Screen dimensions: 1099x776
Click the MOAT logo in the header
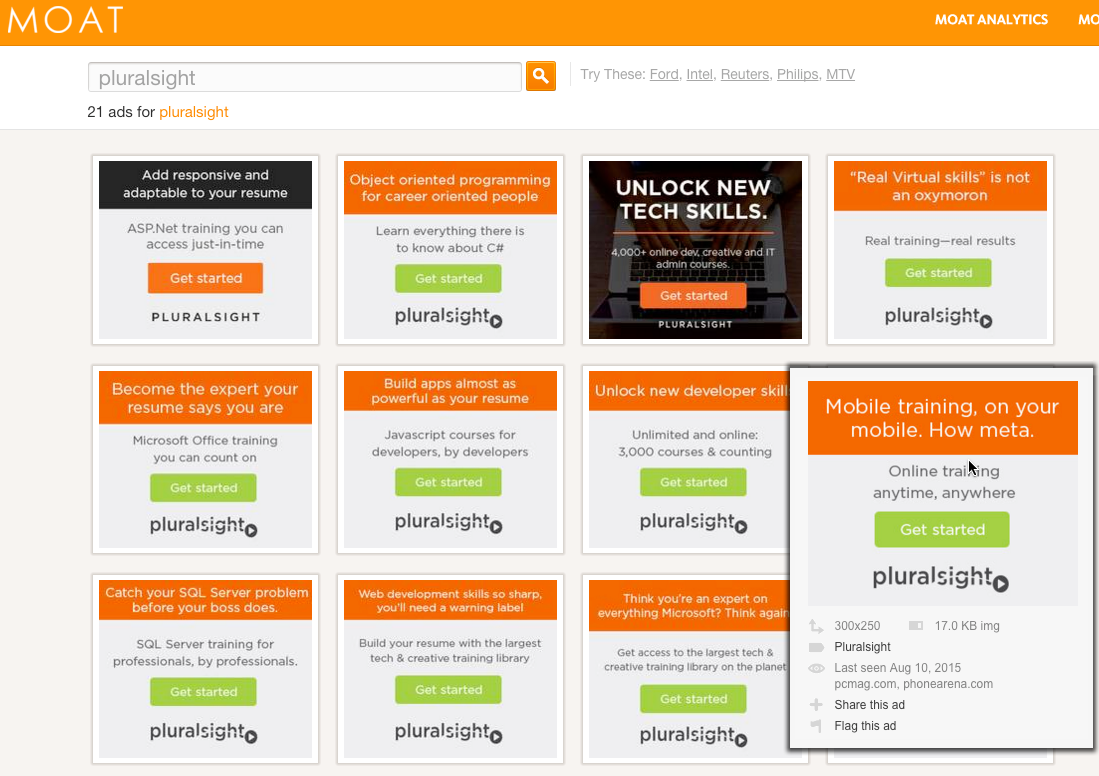[x=64, y=19]
